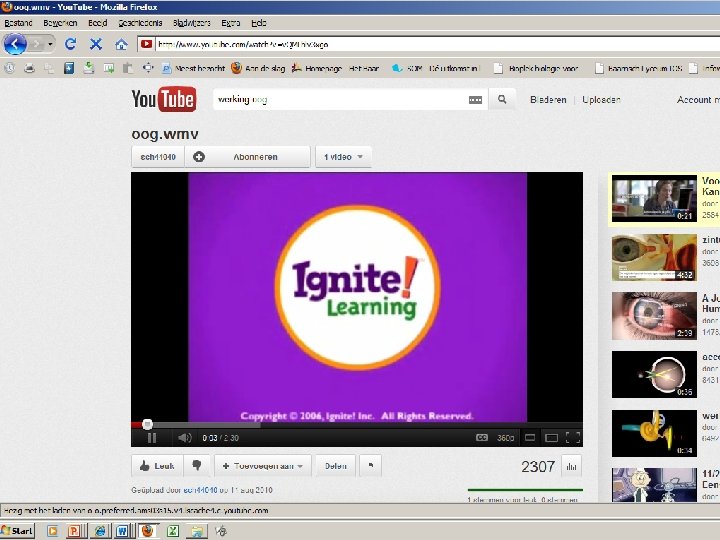
Task: Open the on-screen keyboard icon in search box
Action: [x=475, y=100]
